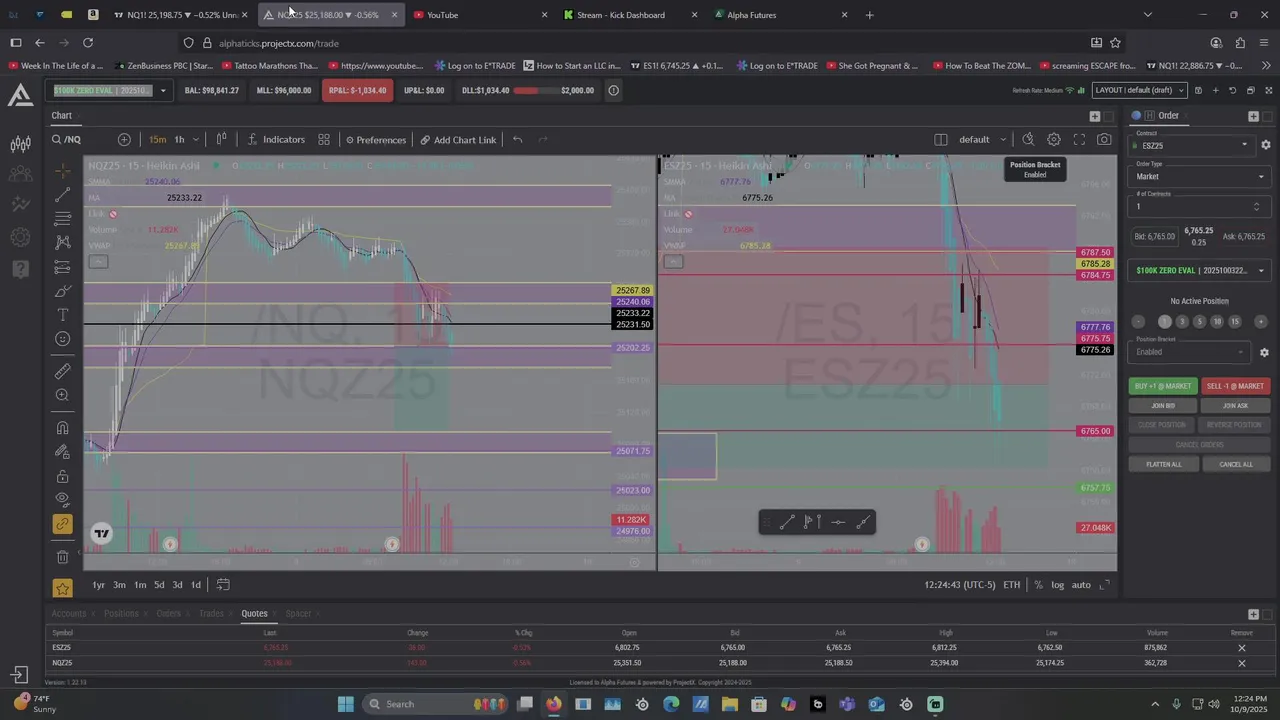Select the ruler measure tool

click(62, 371)
